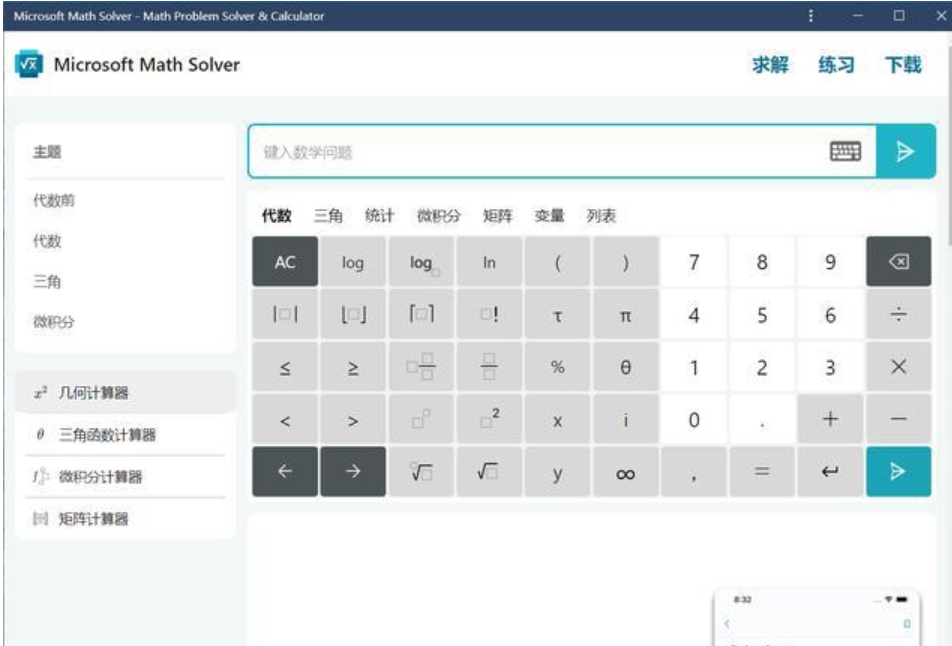
Task: Click the plain log key
Action: point(353,262)
